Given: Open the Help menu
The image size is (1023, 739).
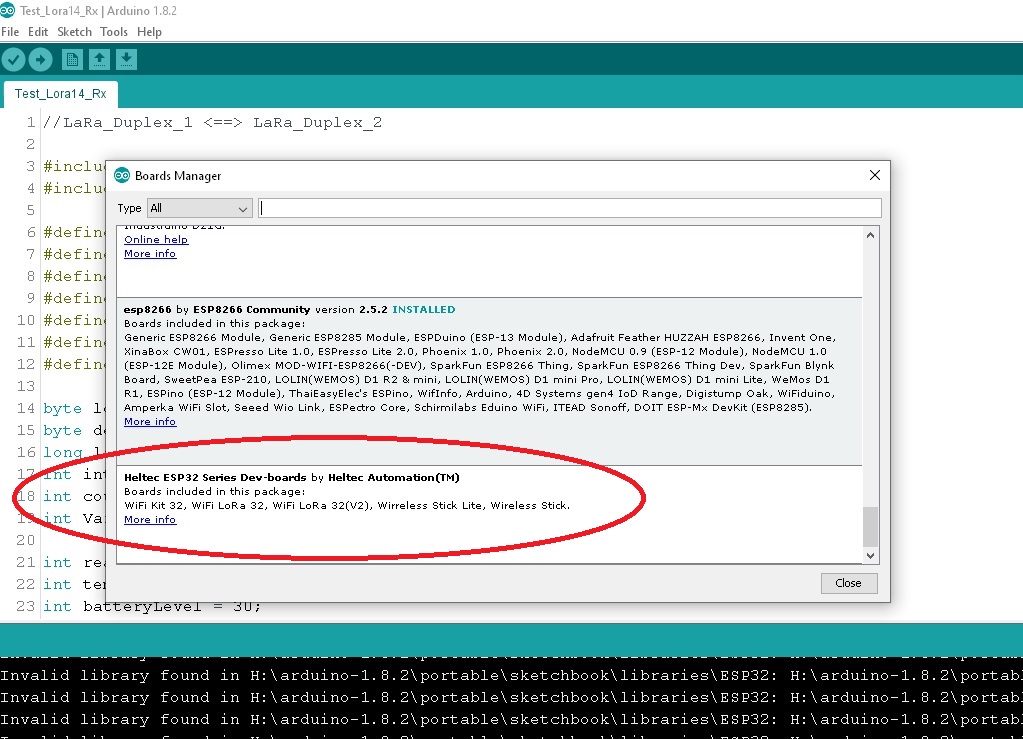Looking at the screenshot, I should click(149, 32).
